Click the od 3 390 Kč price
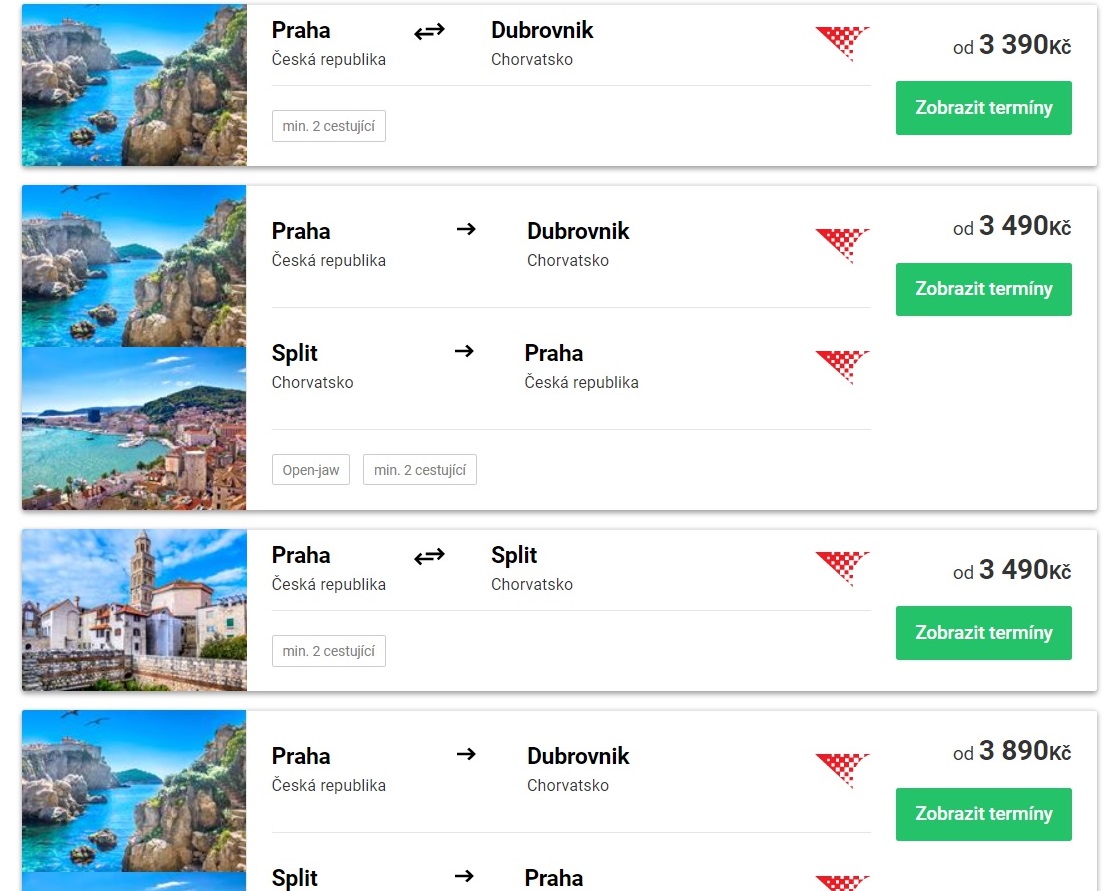The height and width of the screenshot is (891, 1113). pyautogui.click(x=1011, y=45)
